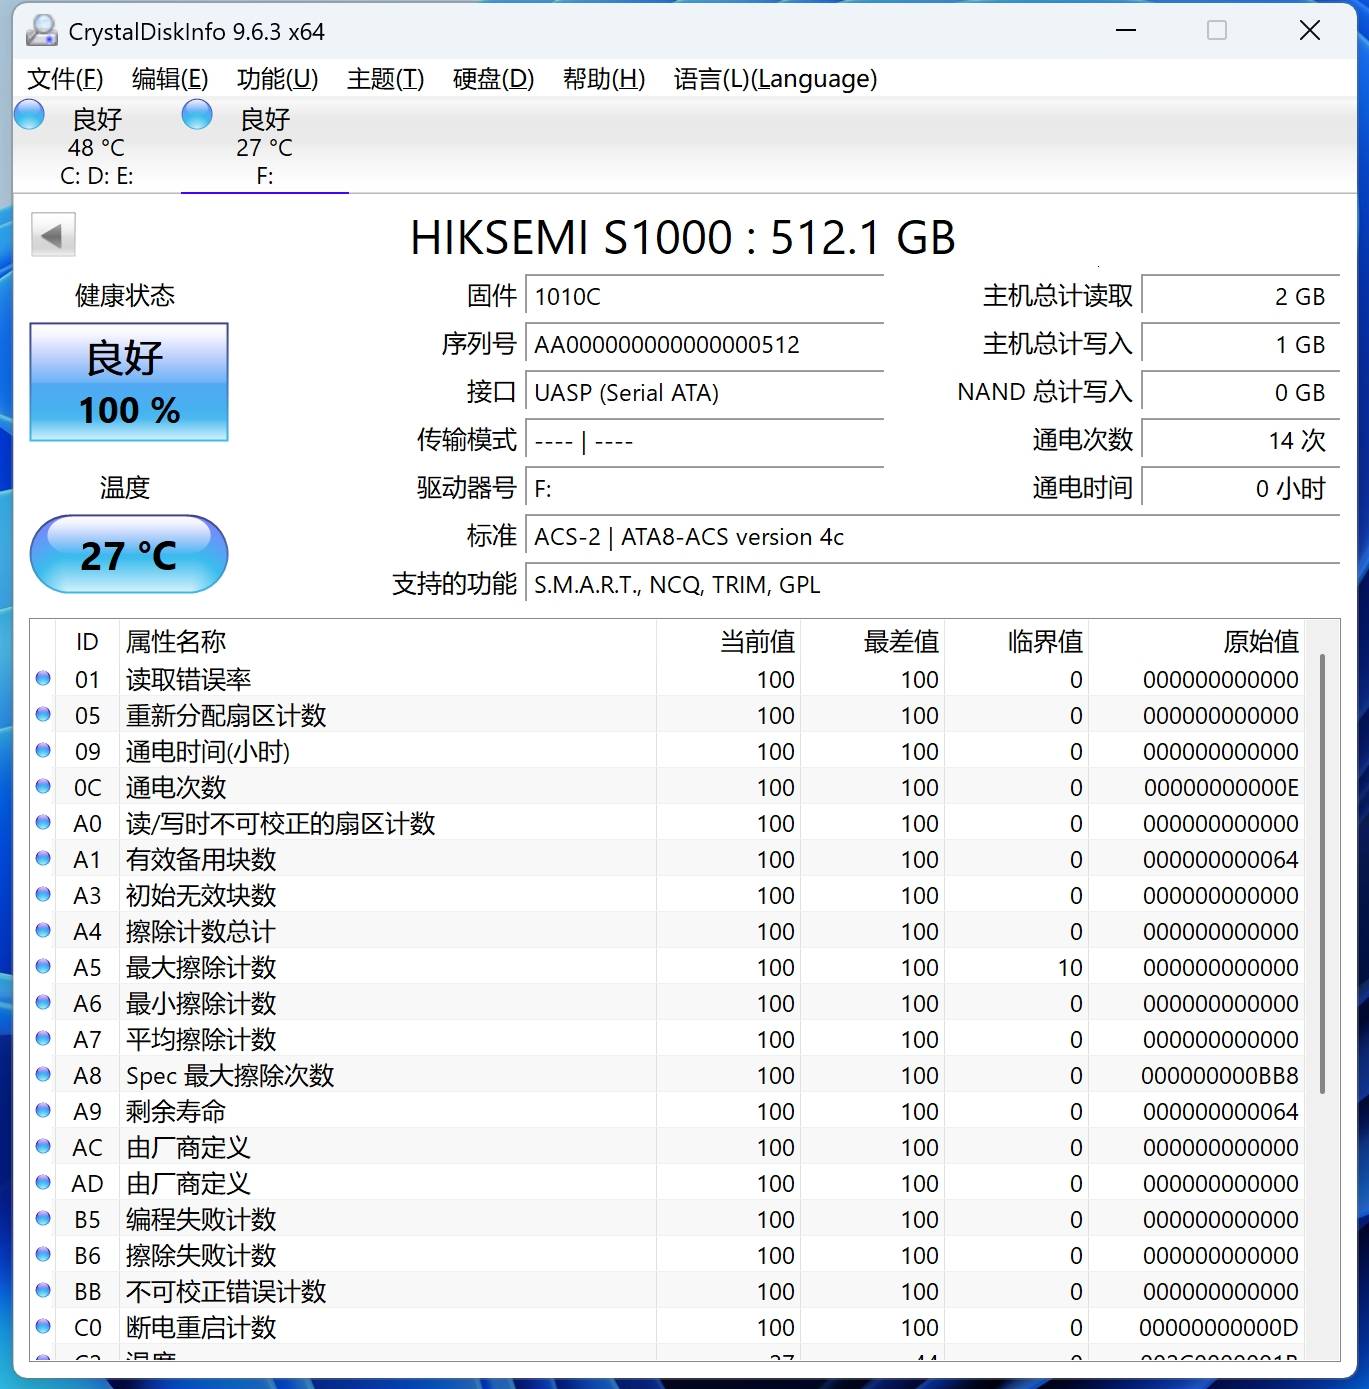Image resolution: width=1369 pixels, height=1389 pixels.
Task: Click status dot for Spec 最大擦除次数 row
Action: tap(43, 1074)
